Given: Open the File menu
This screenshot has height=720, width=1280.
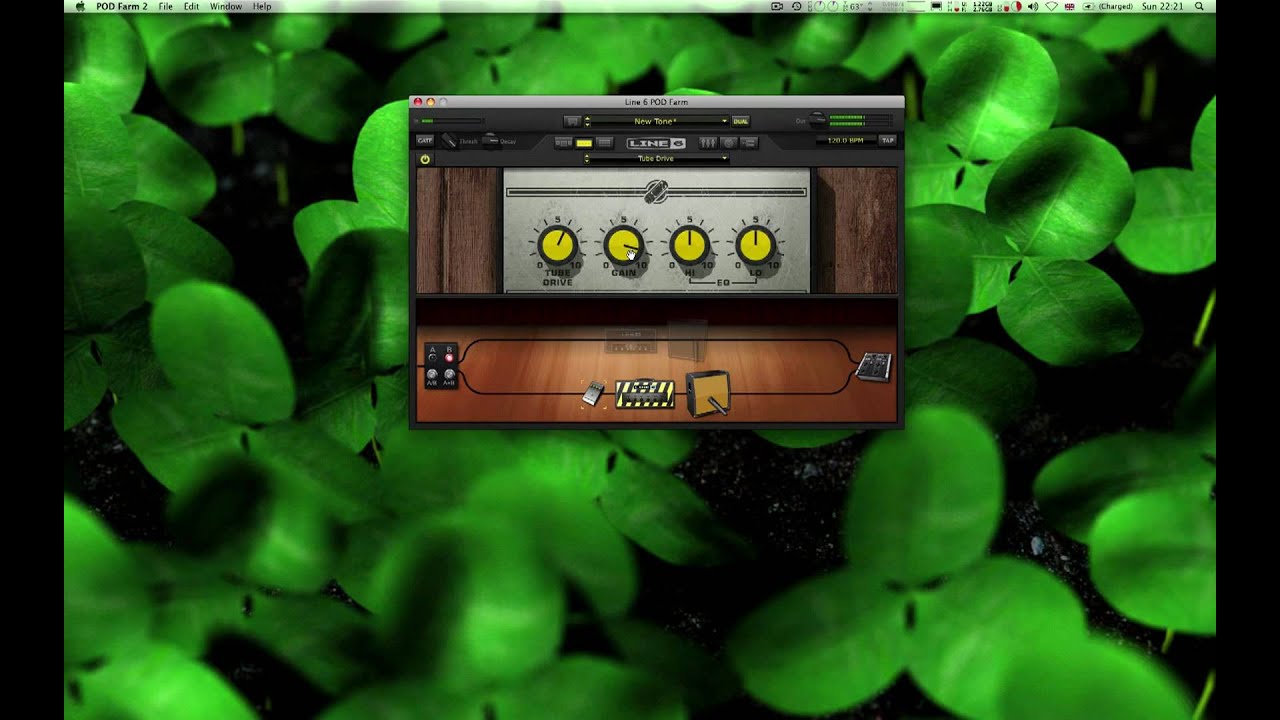Looking at the screenshot, I should tap(166, 6).
